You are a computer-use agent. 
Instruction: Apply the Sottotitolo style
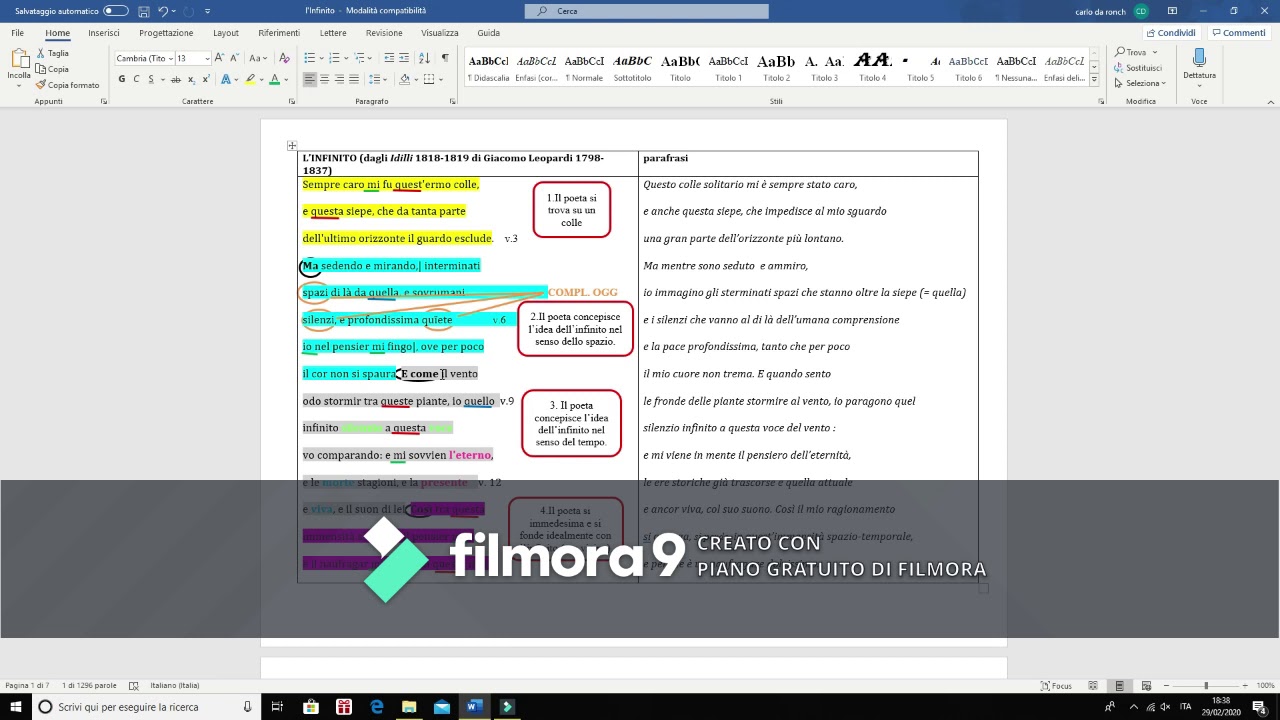(x=632, y=68)
